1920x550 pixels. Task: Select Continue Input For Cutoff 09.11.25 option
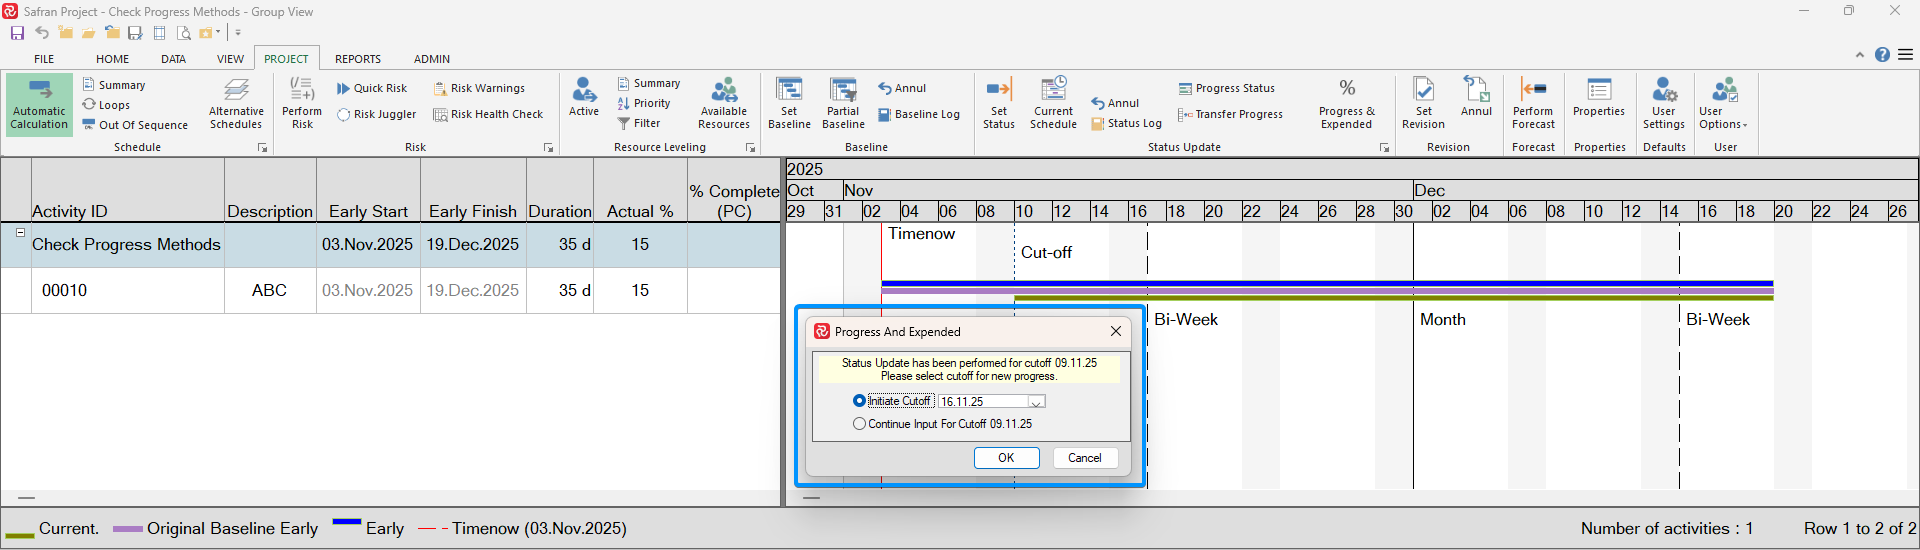point(859,424)
